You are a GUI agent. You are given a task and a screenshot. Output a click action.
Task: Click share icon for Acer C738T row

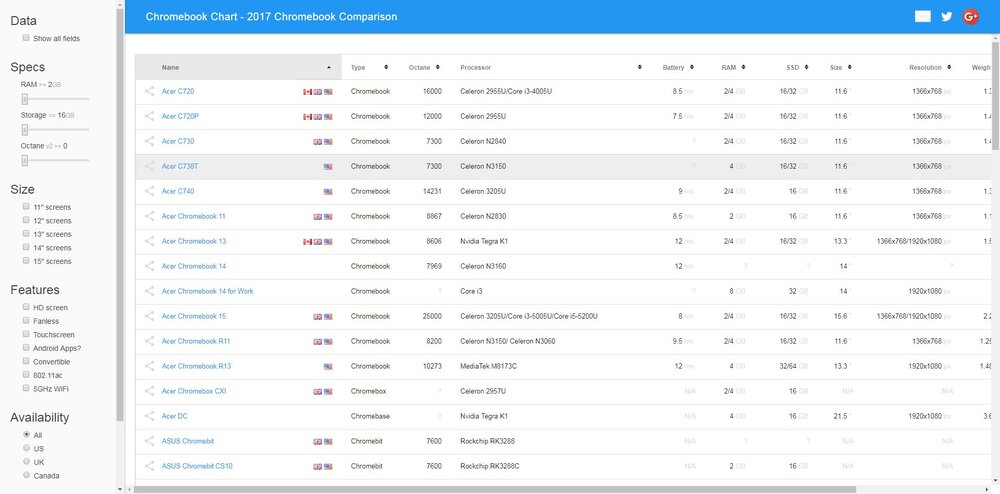coord(149,166)
